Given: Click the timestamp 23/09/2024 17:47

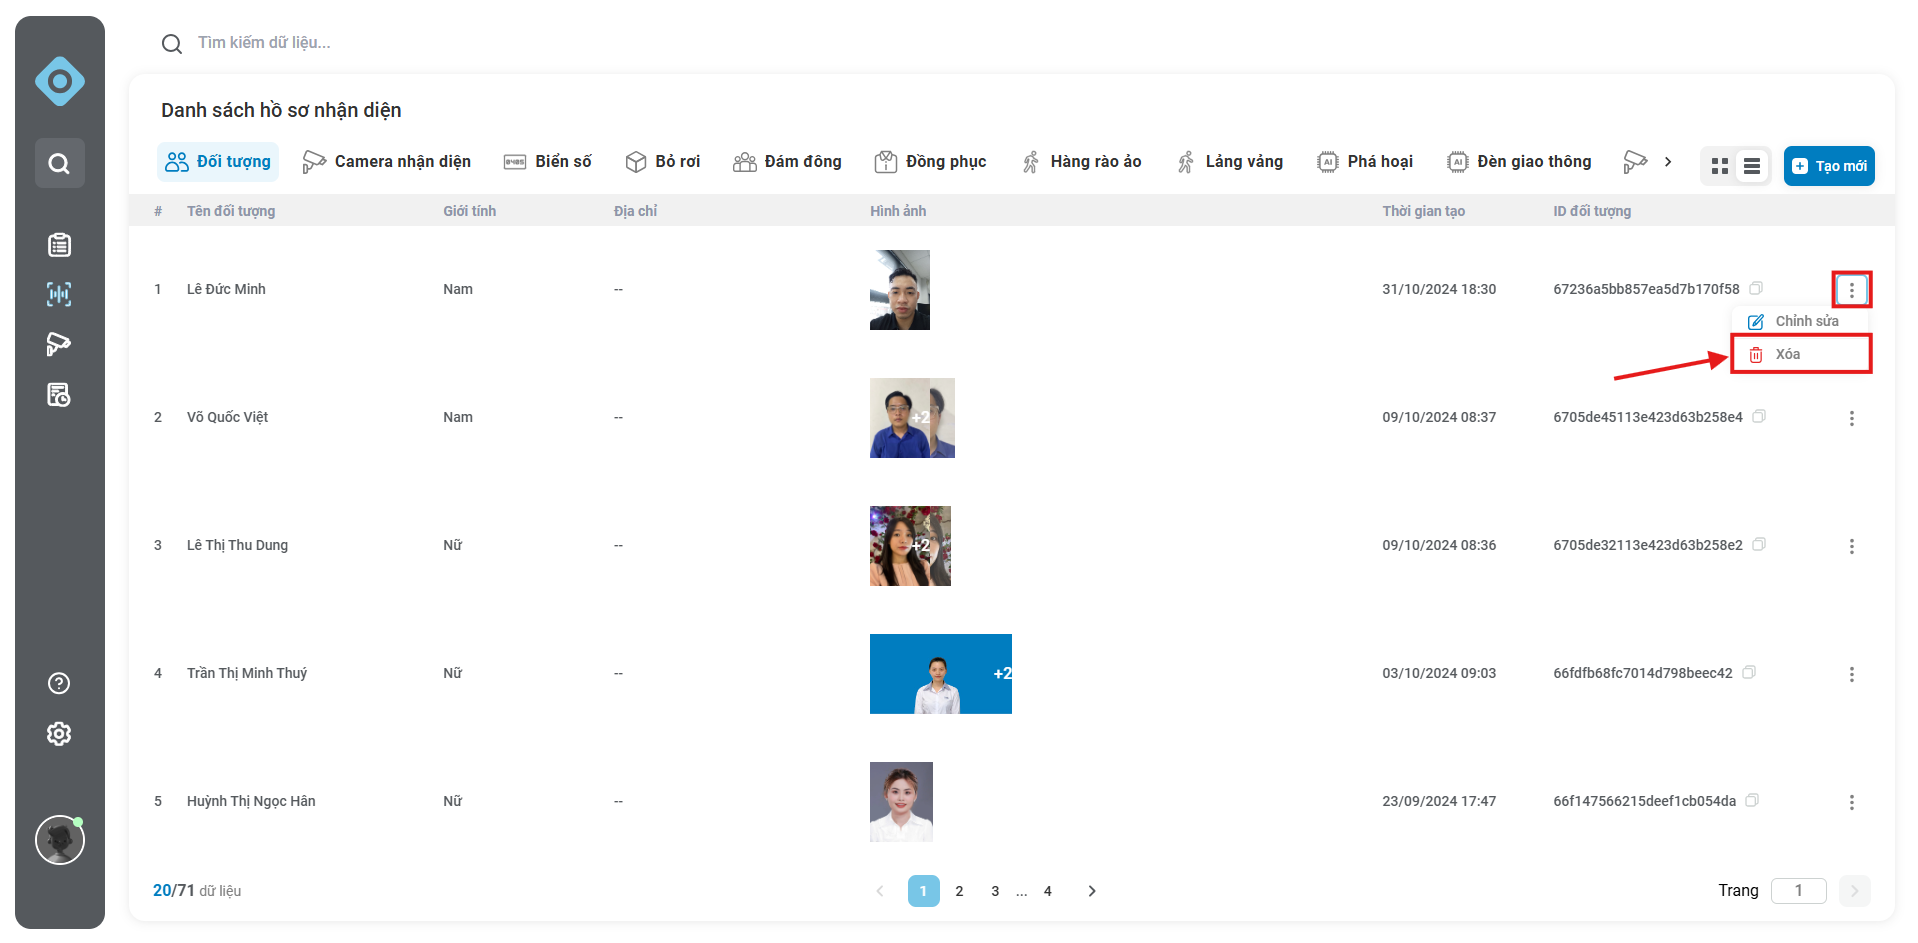Looking at the screenshot, I should pyautogui.click(x=1439, y=801).
